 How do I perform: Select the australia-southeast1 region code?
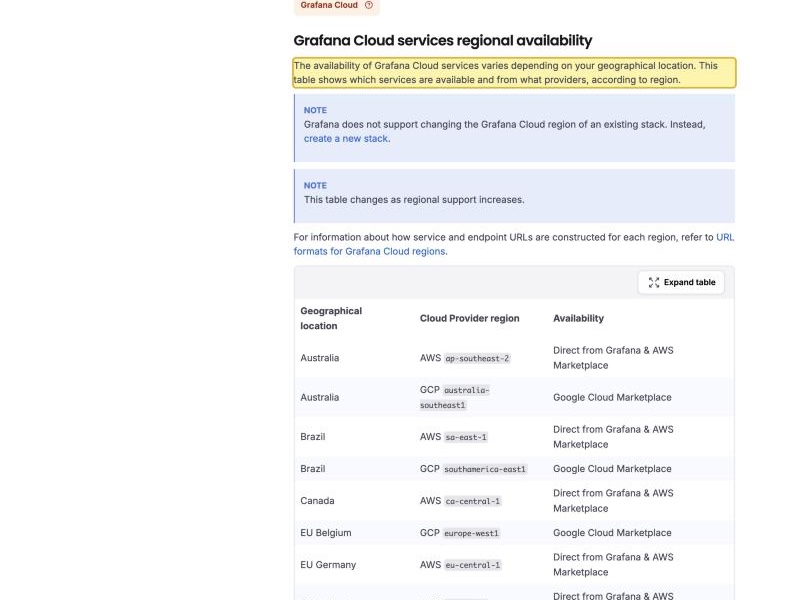(455, 397)
